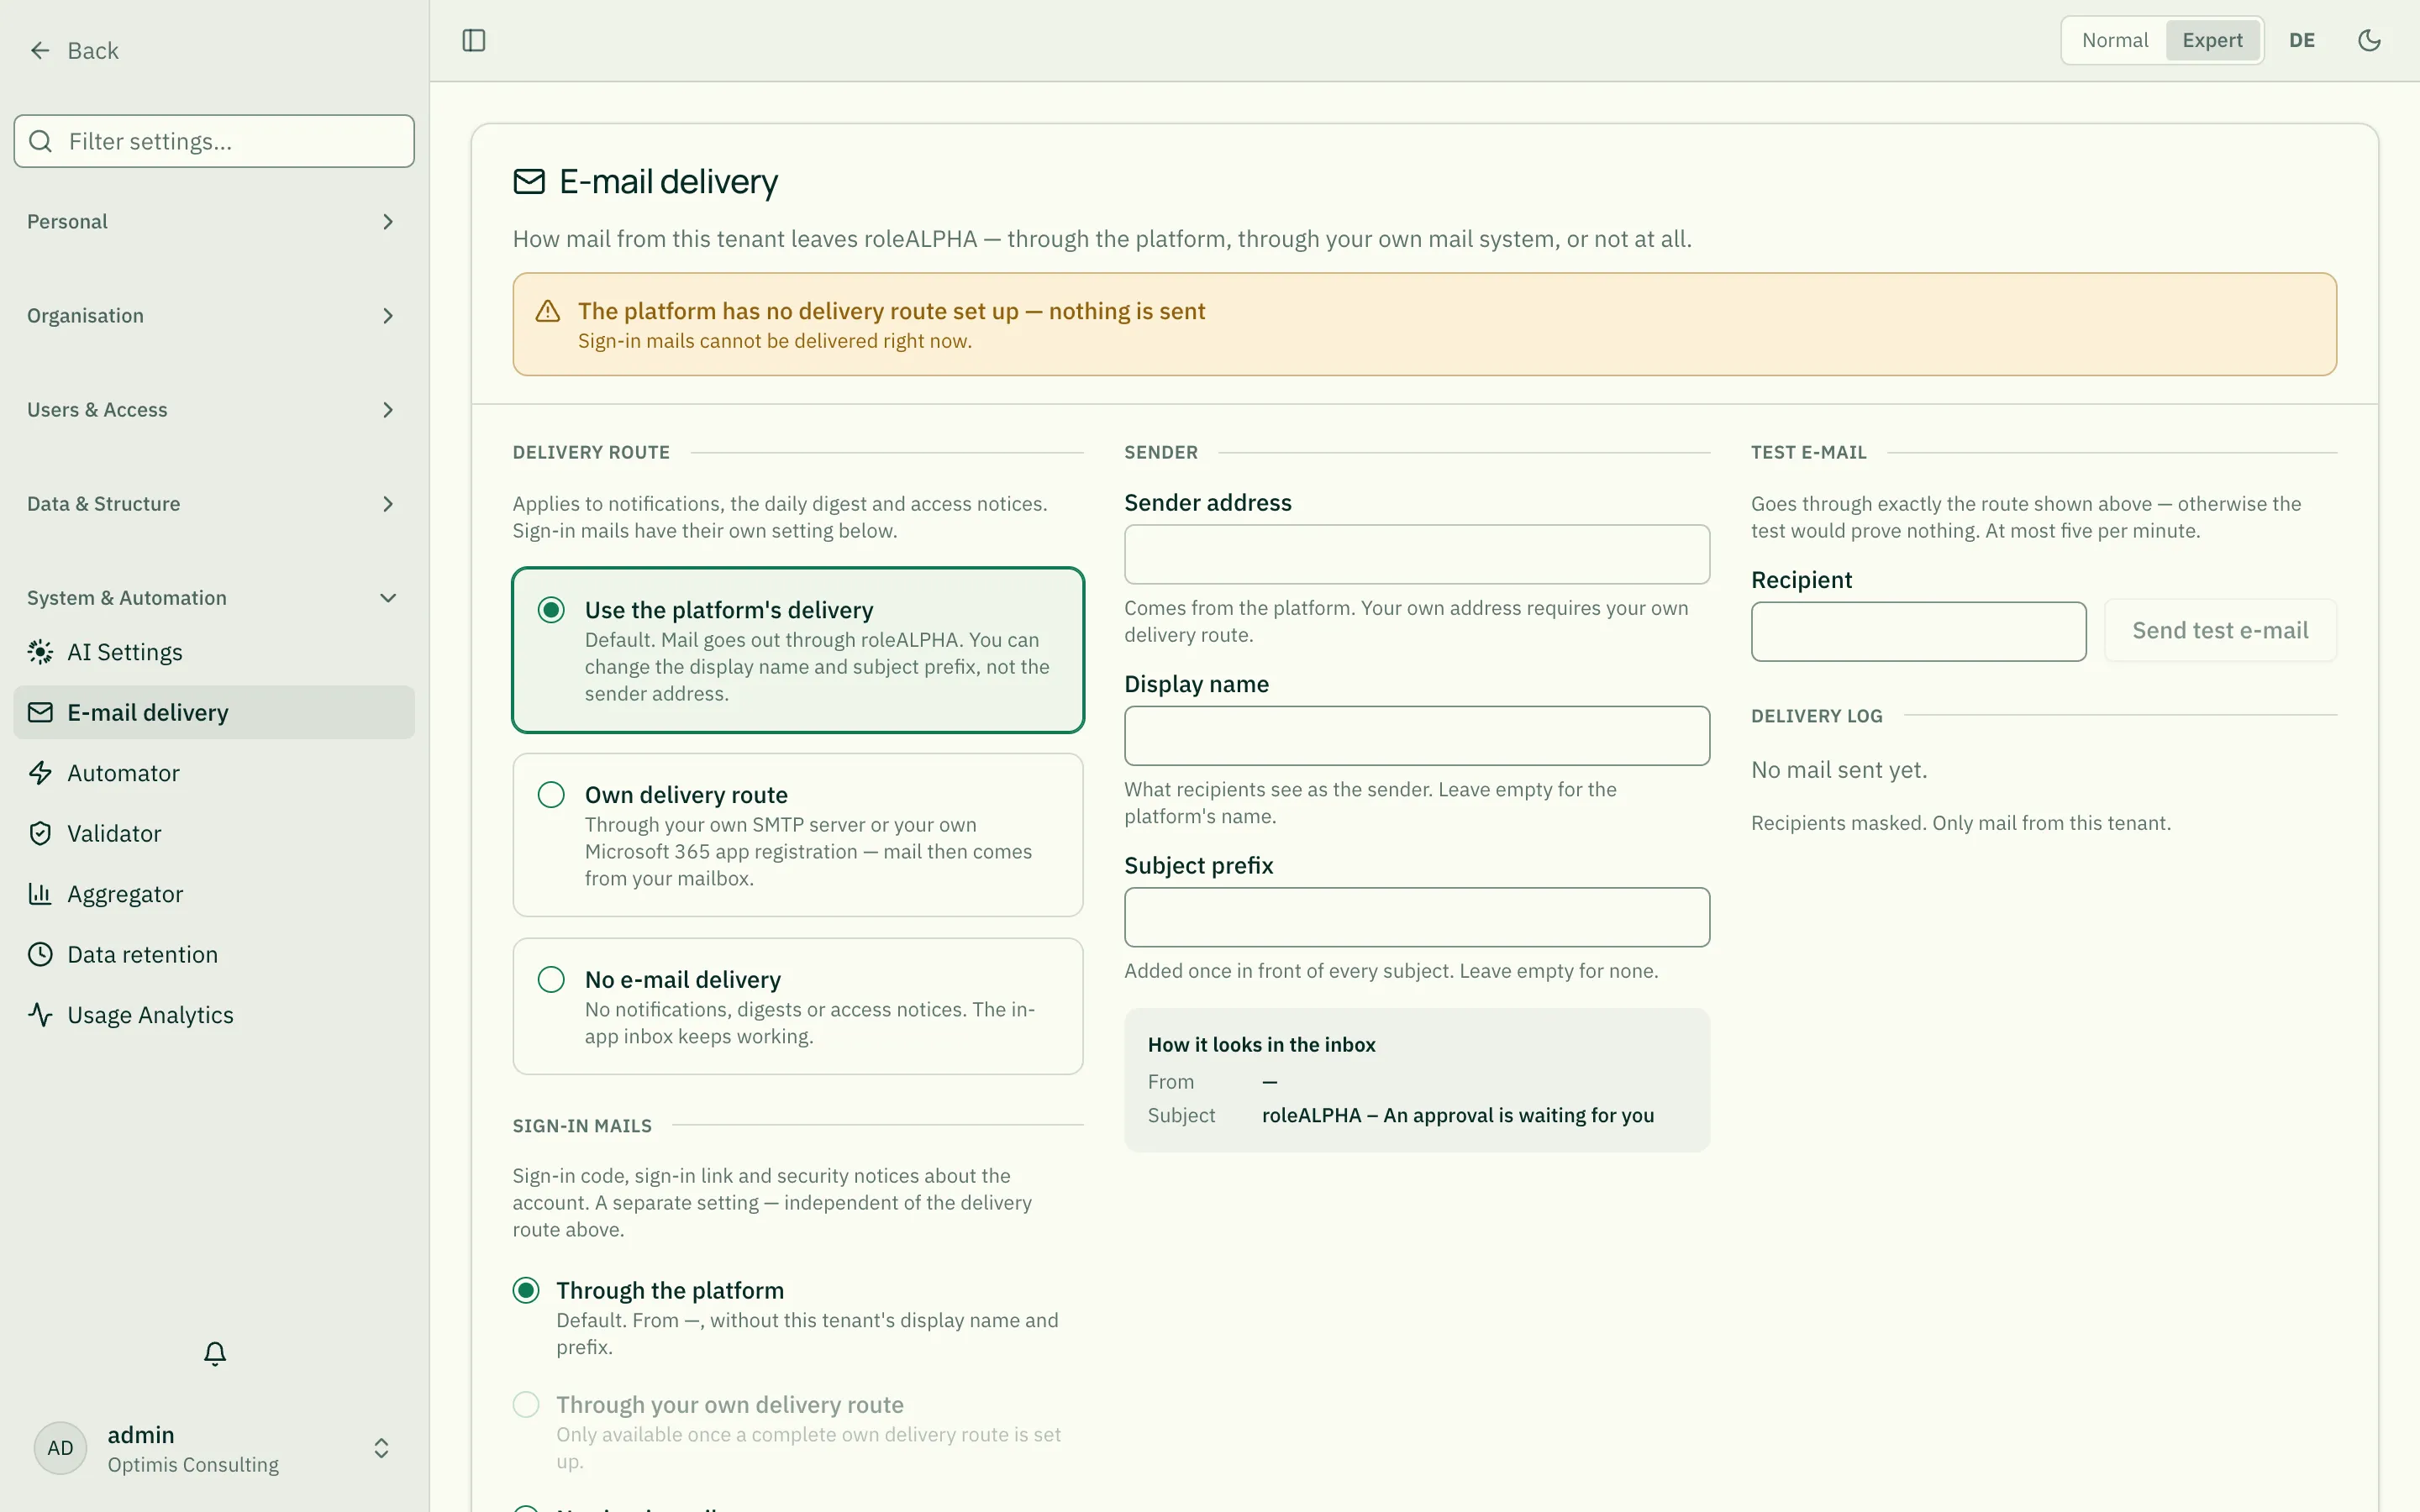Open Usage Analytics page
The width and height of the screenshot is (2420, 1512).
click(214, 1015)
